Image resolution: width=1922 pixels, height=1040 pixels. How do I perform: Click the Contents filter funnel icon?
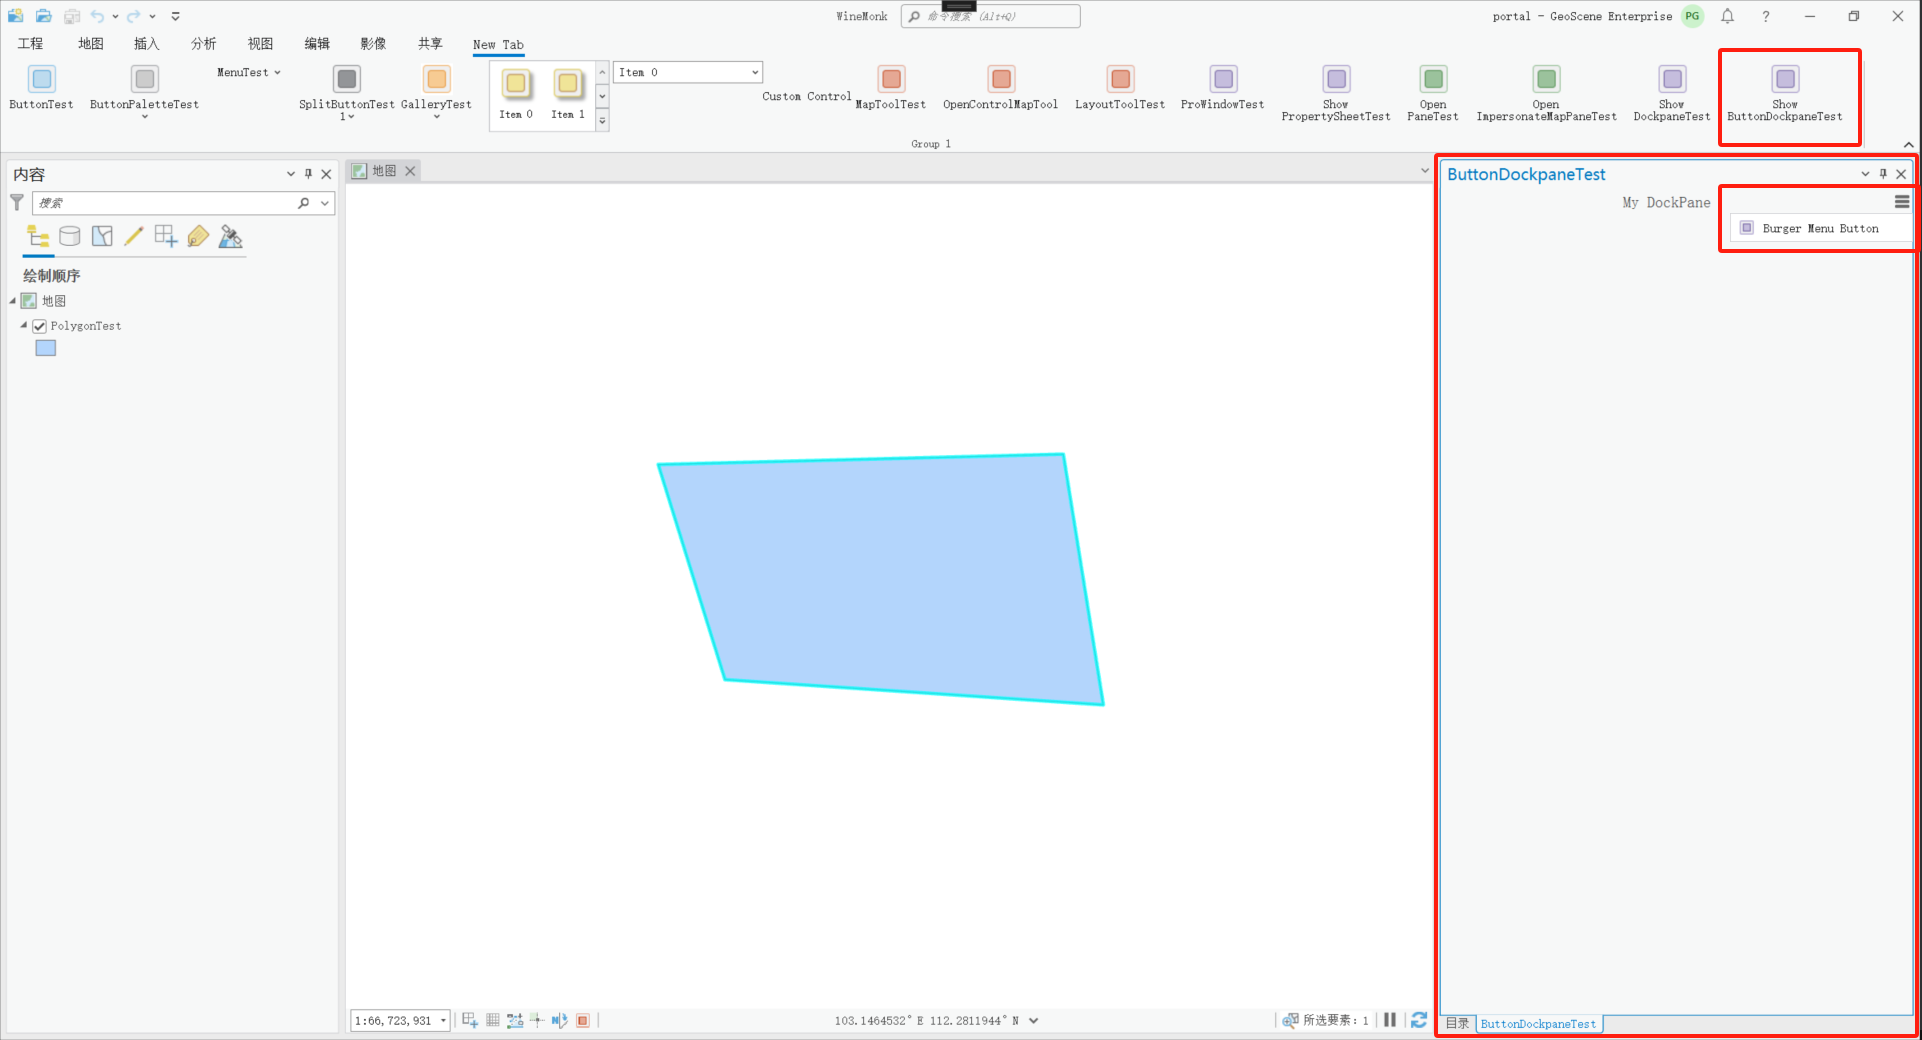(x=17, y=203)
